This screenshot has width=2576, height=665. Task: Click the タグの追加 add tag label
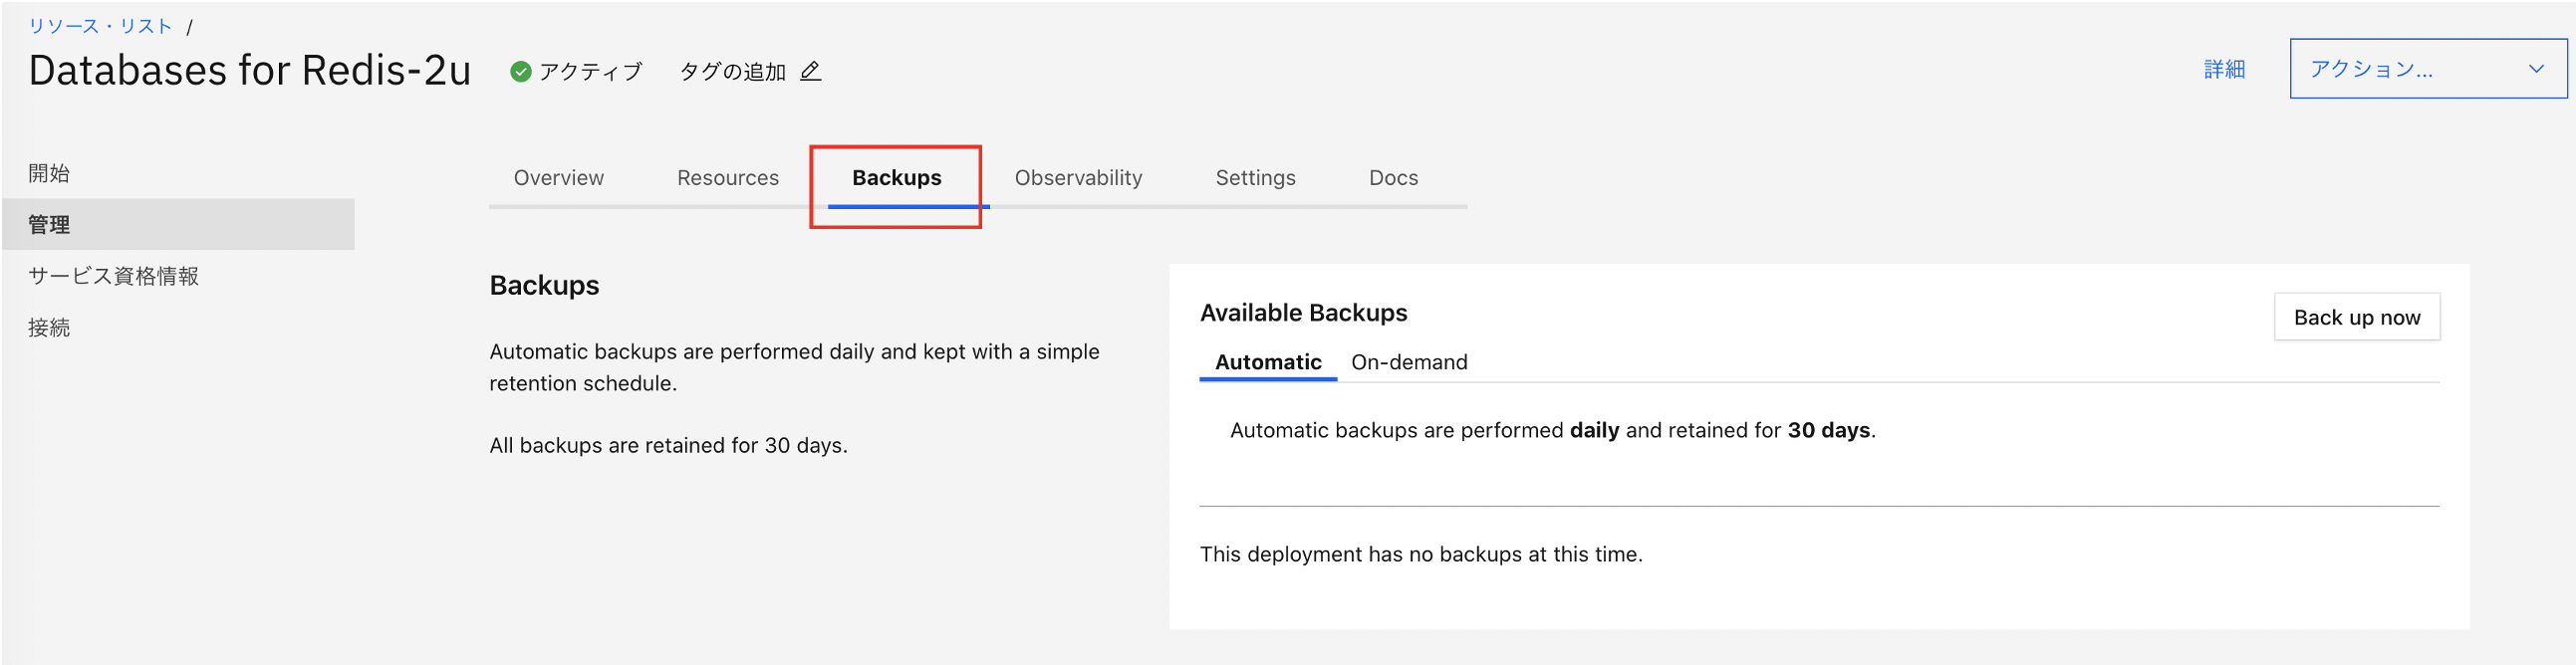coord(732,71)
